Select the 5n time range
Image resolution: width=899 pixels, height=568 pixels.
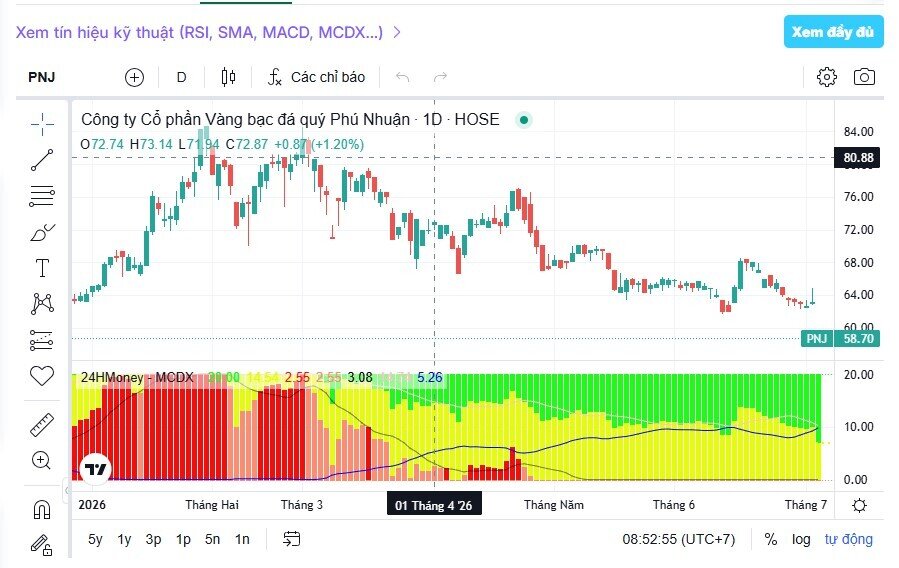(x=212, y=539)
